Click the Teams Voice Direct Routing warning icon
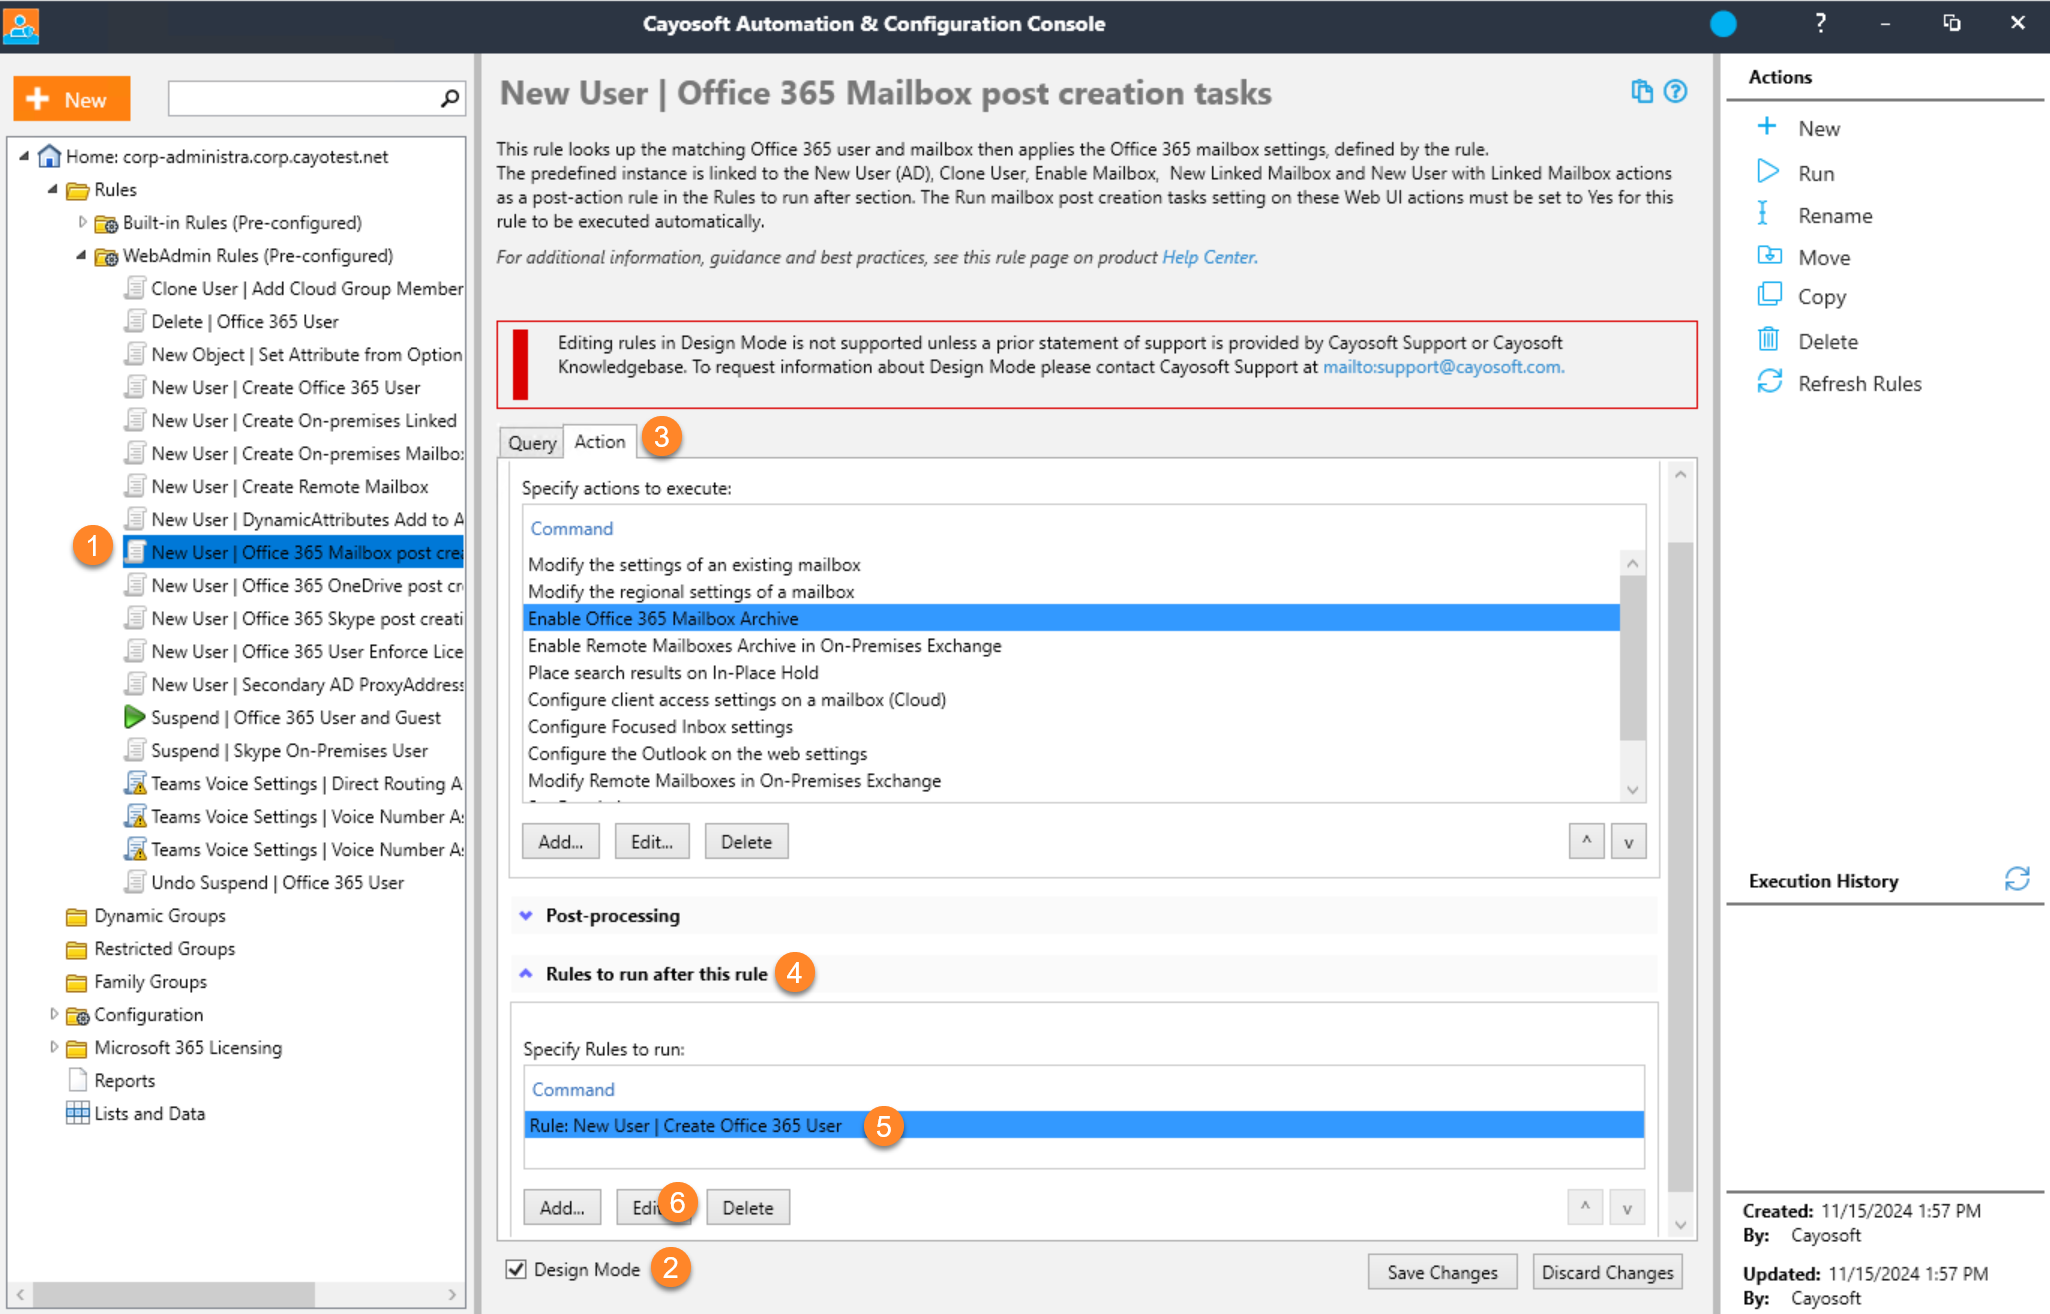 click(x=135, y=783)
